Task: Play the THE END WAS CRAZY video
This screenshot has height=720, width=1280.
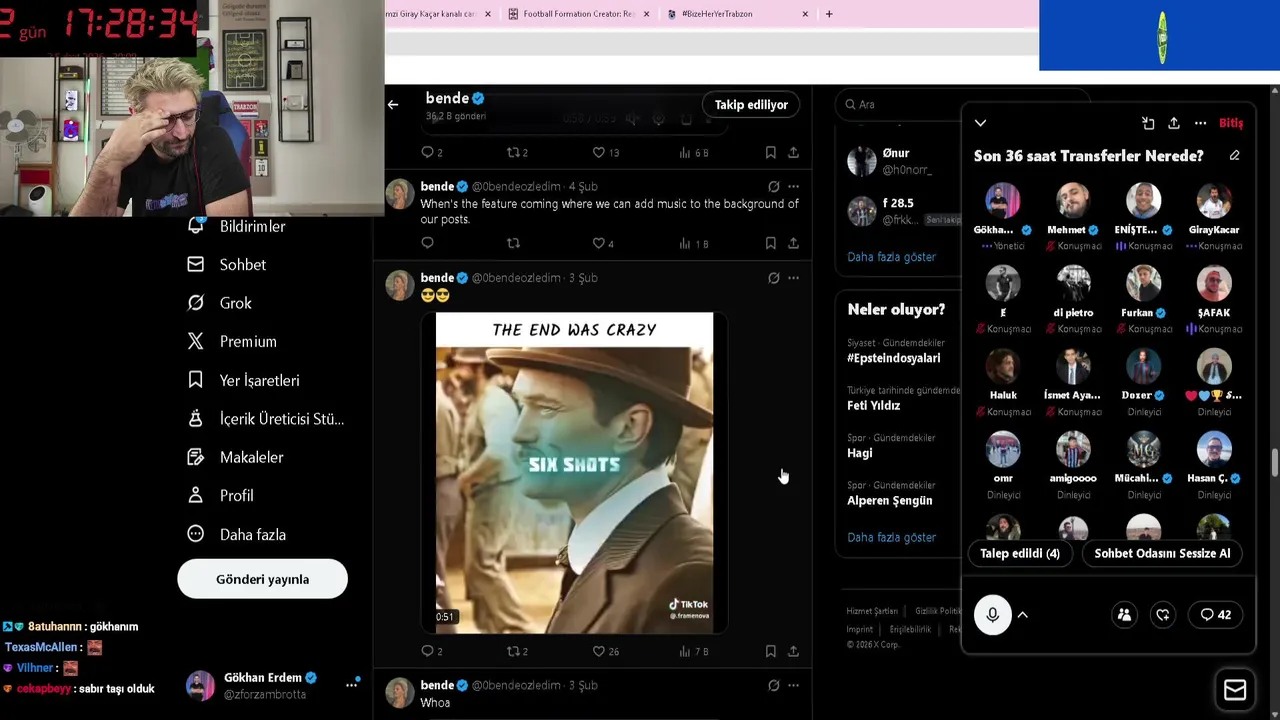Action: (x=574, y=472)
